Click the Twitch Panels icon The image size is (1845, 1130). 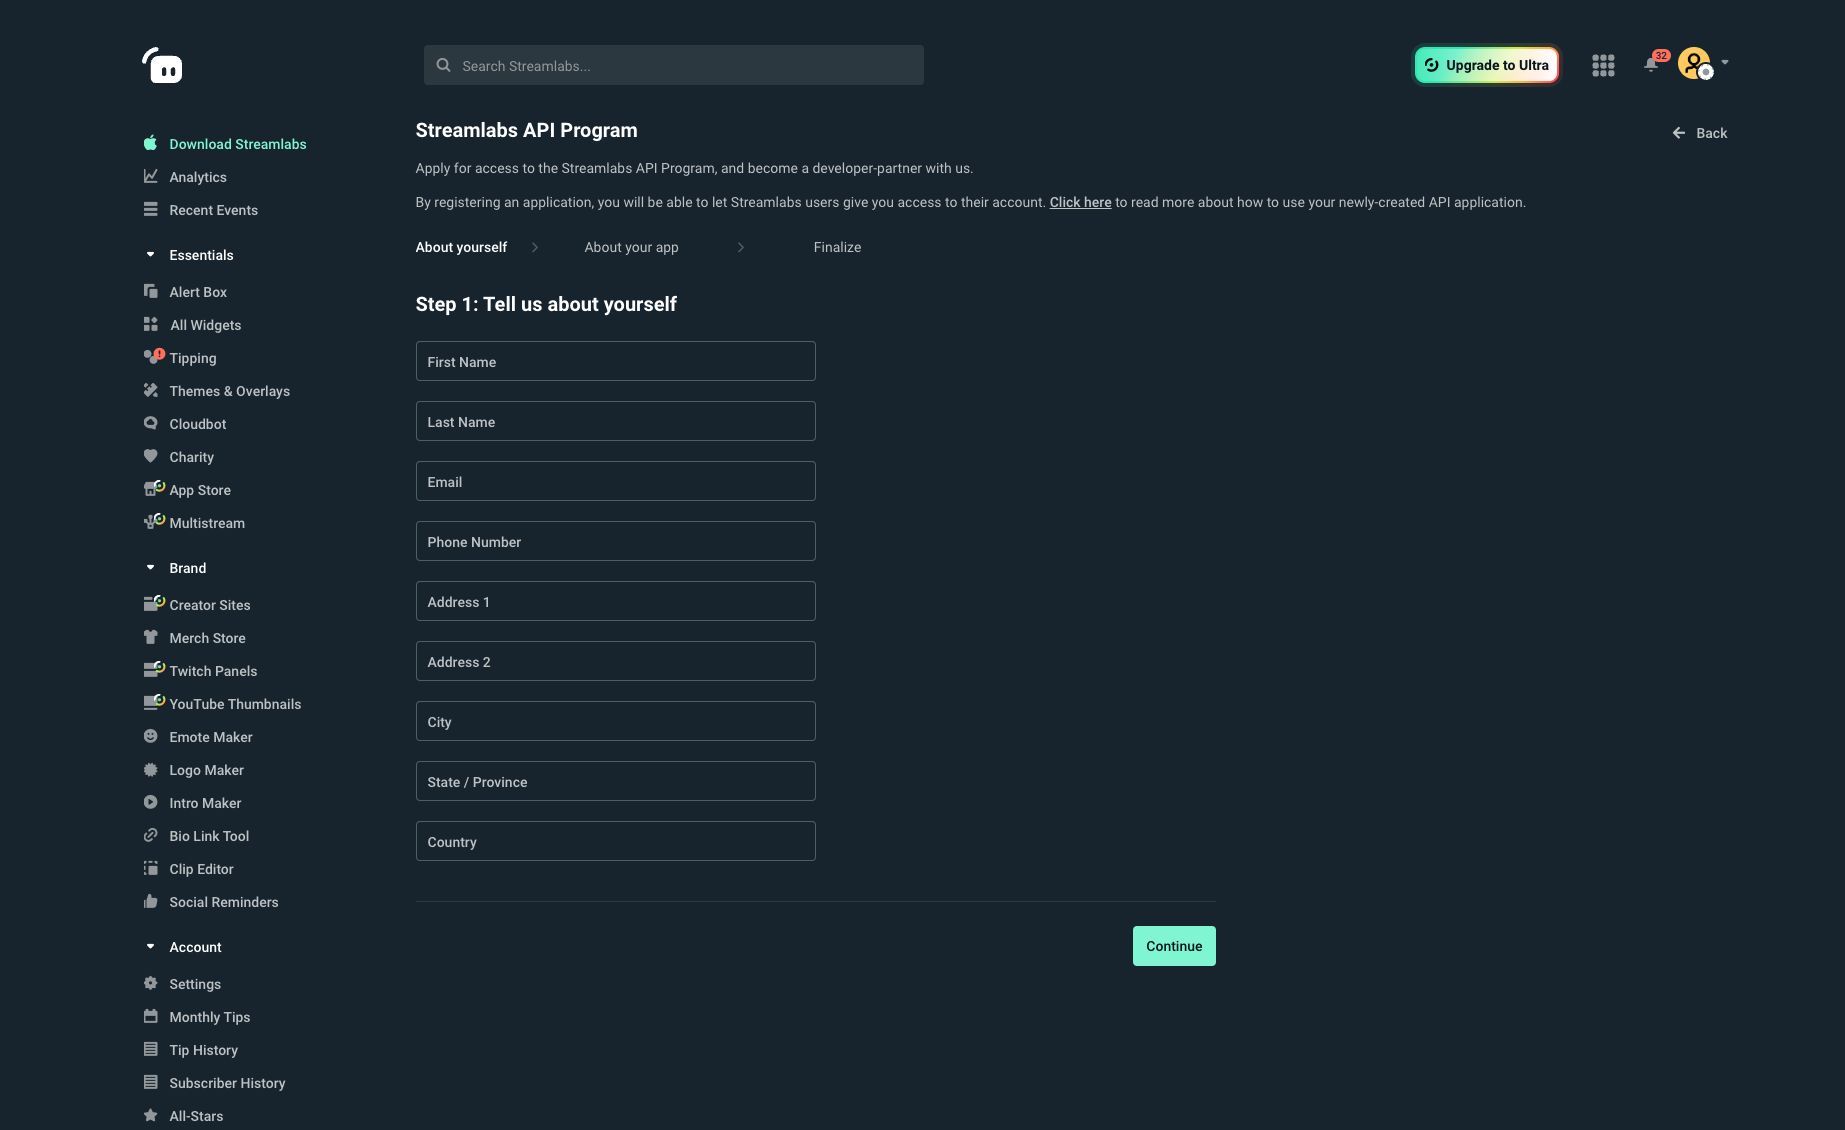click(153, 669)
